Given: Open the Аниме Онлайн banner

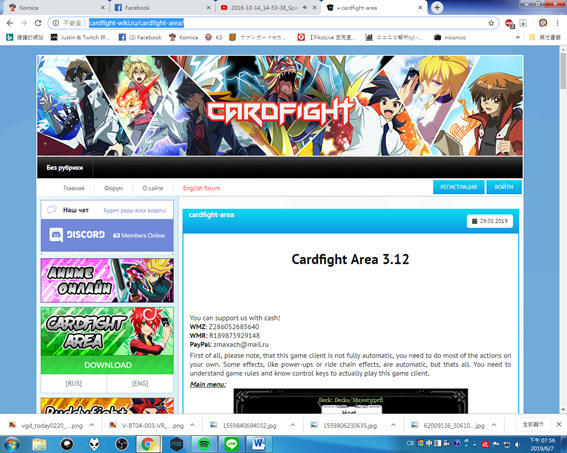Looking at the screenshot, I should pos(107,281).
